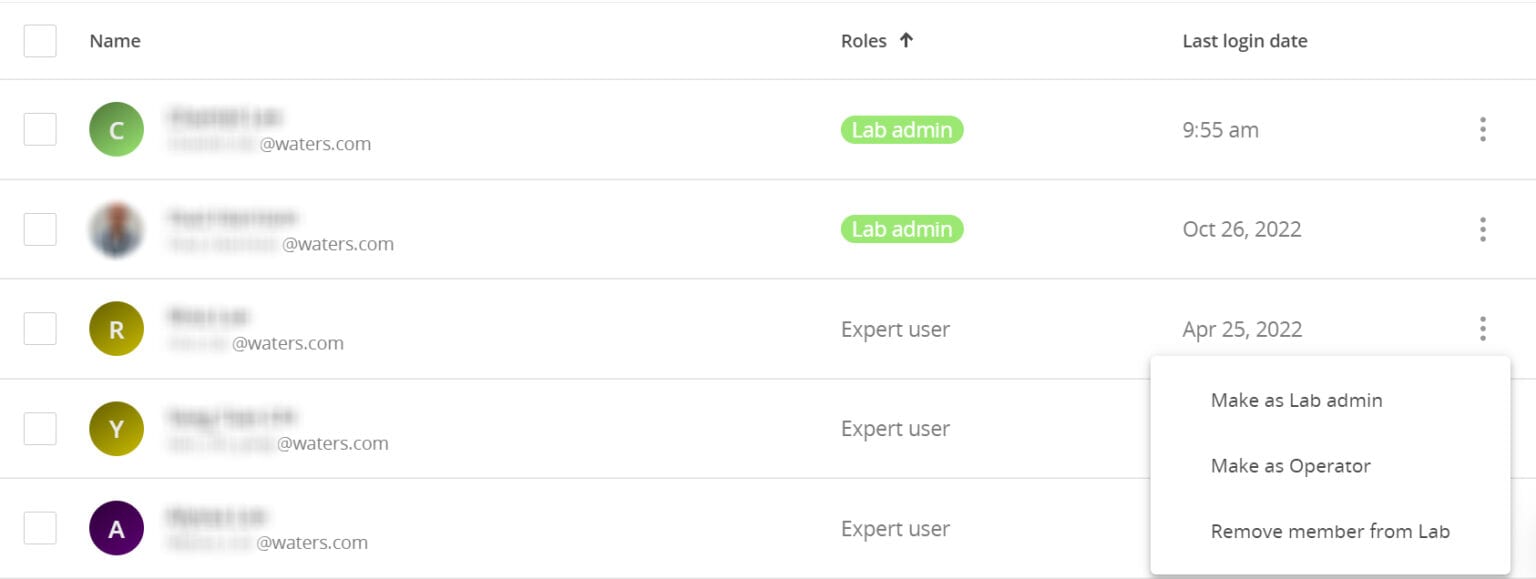Choose Remove member from Lab

(x=1330, y=532)
